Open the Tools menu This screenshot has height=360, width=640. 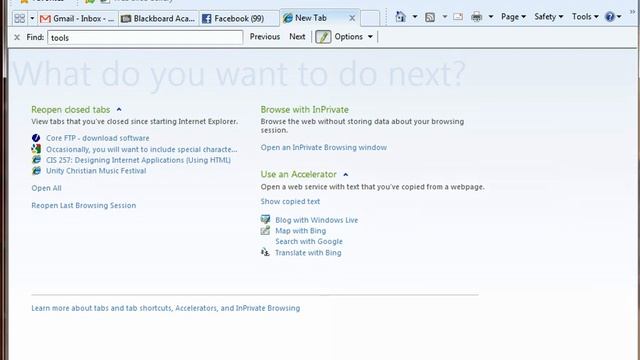(x=585, y=17)
